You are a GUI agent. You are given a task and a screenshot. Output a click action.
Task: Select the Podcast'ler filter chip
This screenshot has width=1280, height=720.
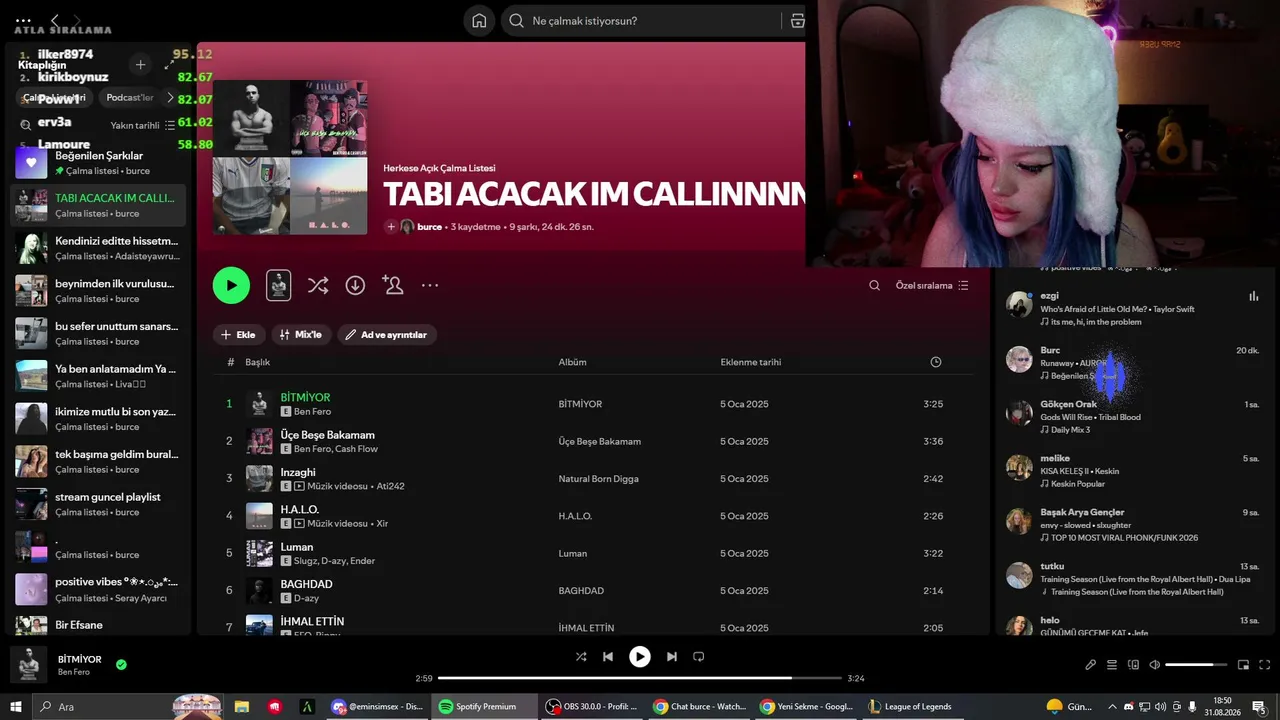[130, 98]
